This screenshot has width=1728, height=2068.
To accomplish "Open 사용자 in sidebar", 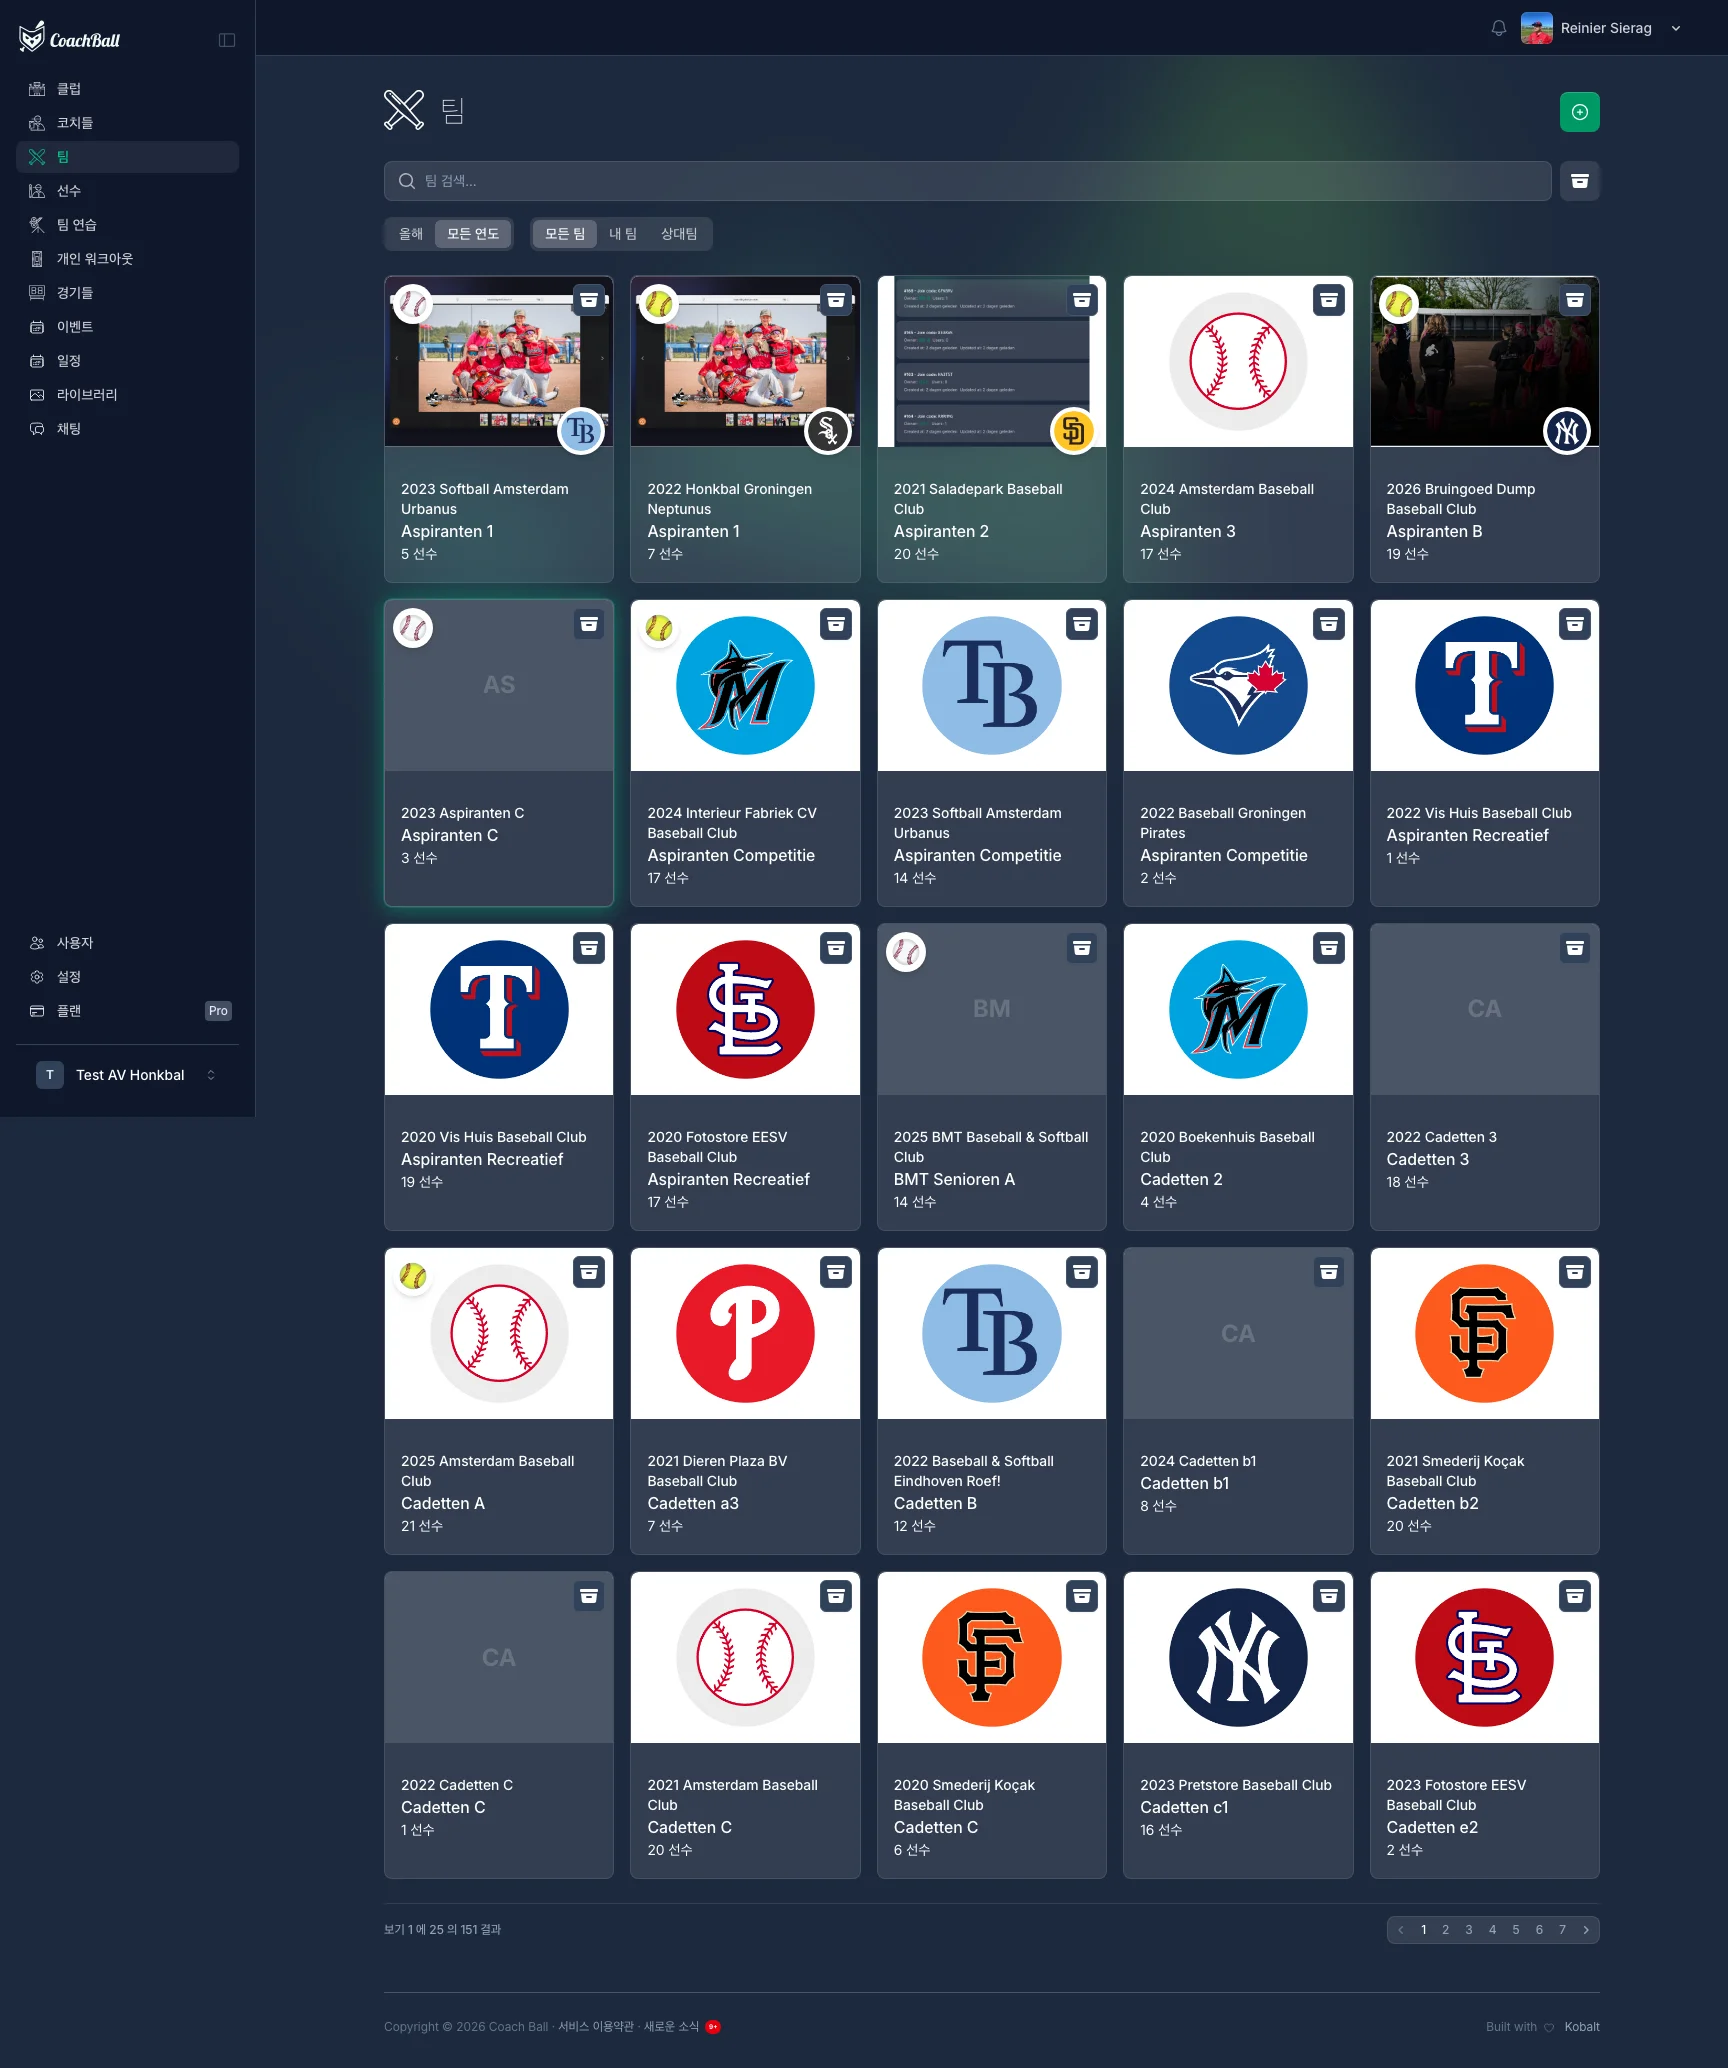I will click(x=127, y=943).
